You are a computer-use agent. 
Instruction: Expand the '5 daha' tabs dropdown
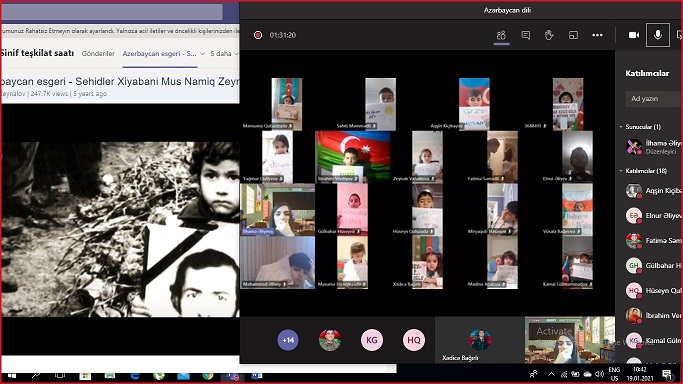[x=224, y=54]
